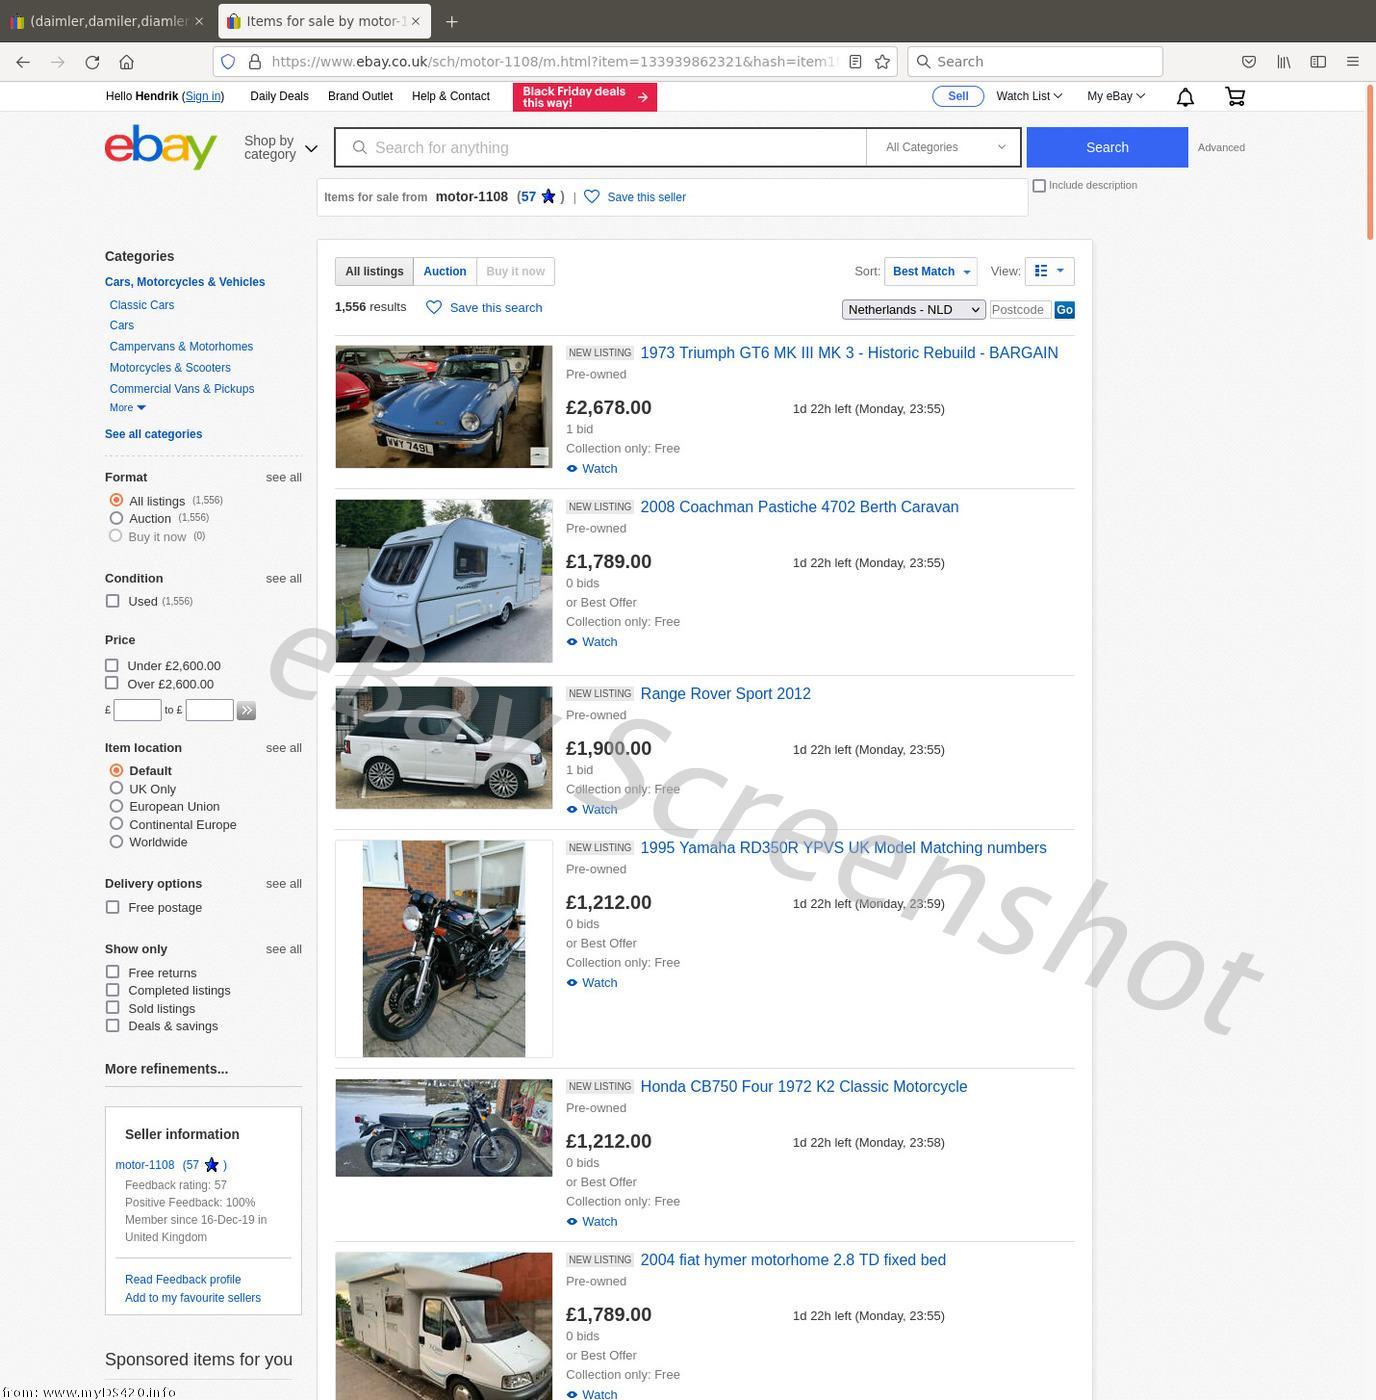This screenshot has width=1376, height=1400.
Task: Open the Range Rover Sport 2012 listing
Action: click(x=725, y=694)
